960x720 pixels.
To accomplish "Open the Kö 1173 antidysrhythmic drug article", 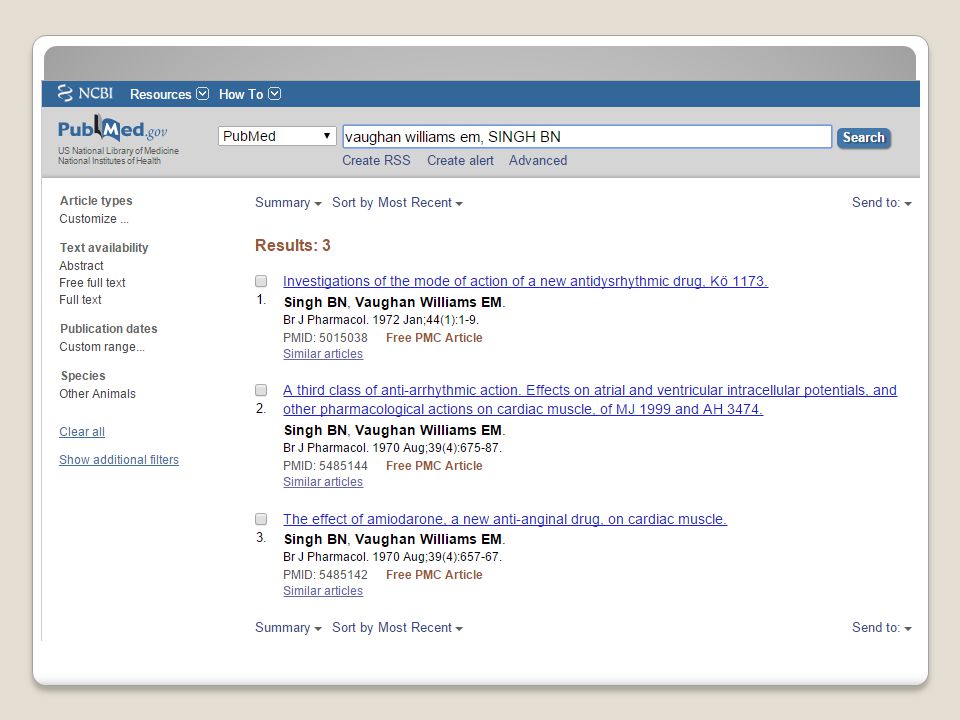I will [525, 281].
